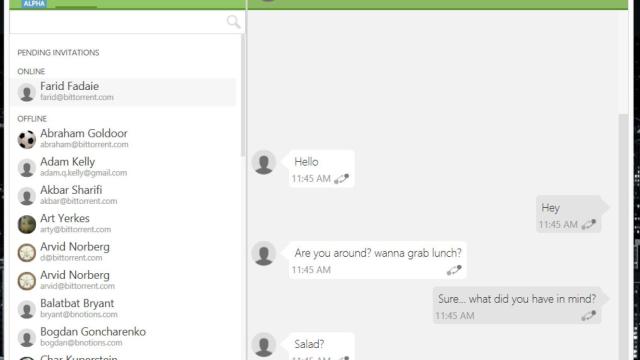Open the Pending Invitations section

pyautogui.click(x=58, y=53)
